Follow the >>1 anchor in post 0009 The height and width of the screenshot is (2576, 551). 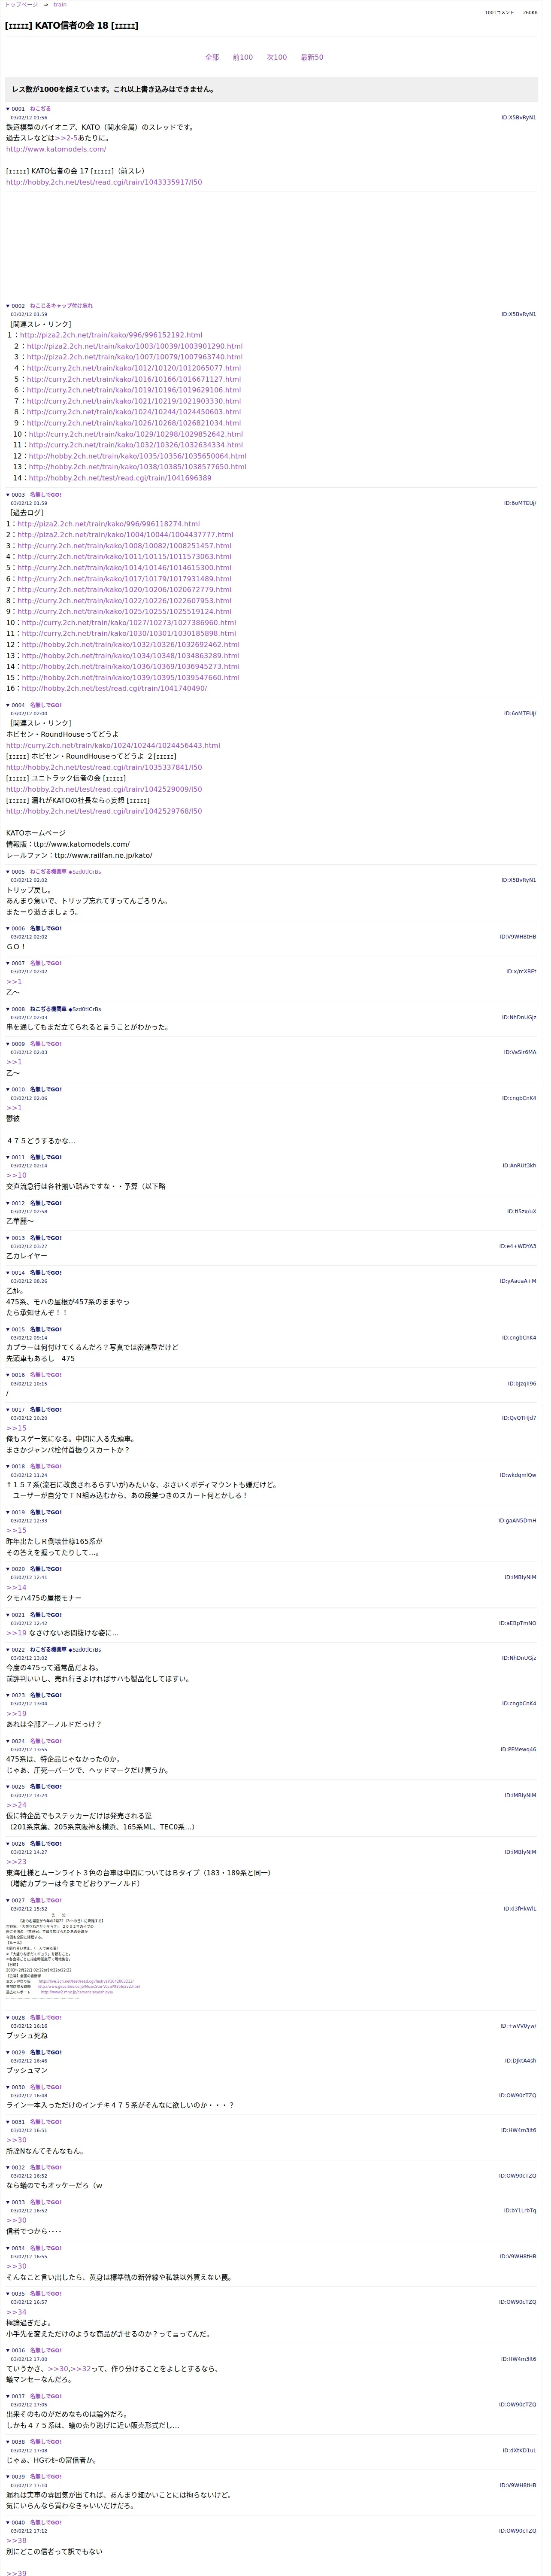pos(14,1062)
